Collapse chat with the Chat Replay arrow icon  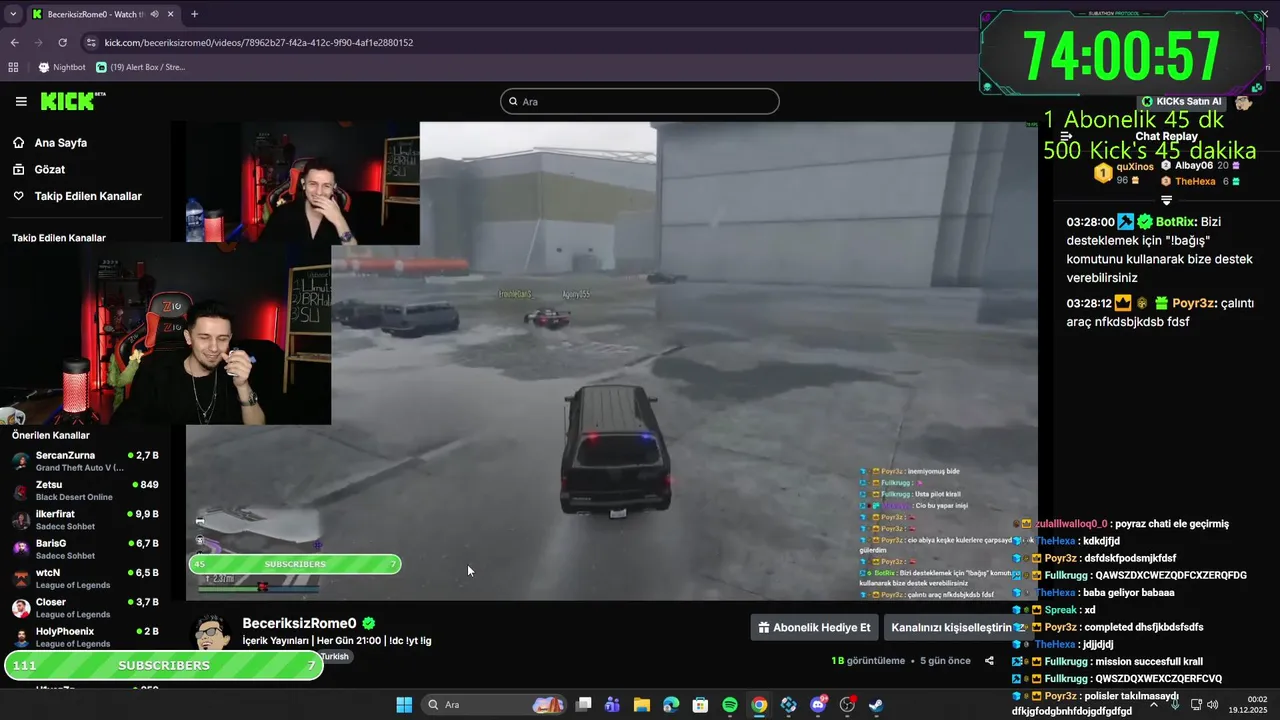pos(1066,136)
